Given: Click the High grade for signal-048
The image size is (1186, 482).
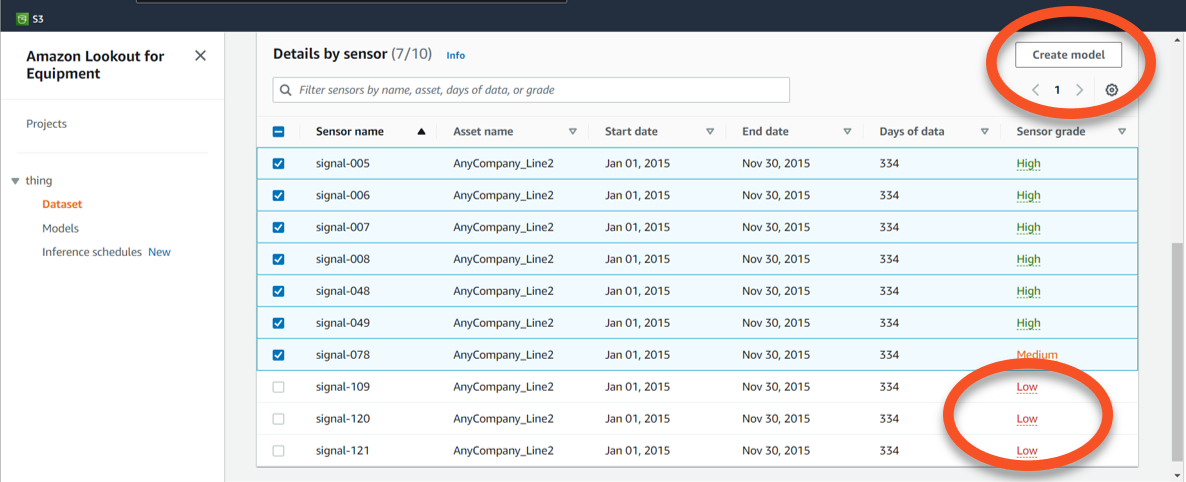Looking at the screenshot, I should 1029,291.
